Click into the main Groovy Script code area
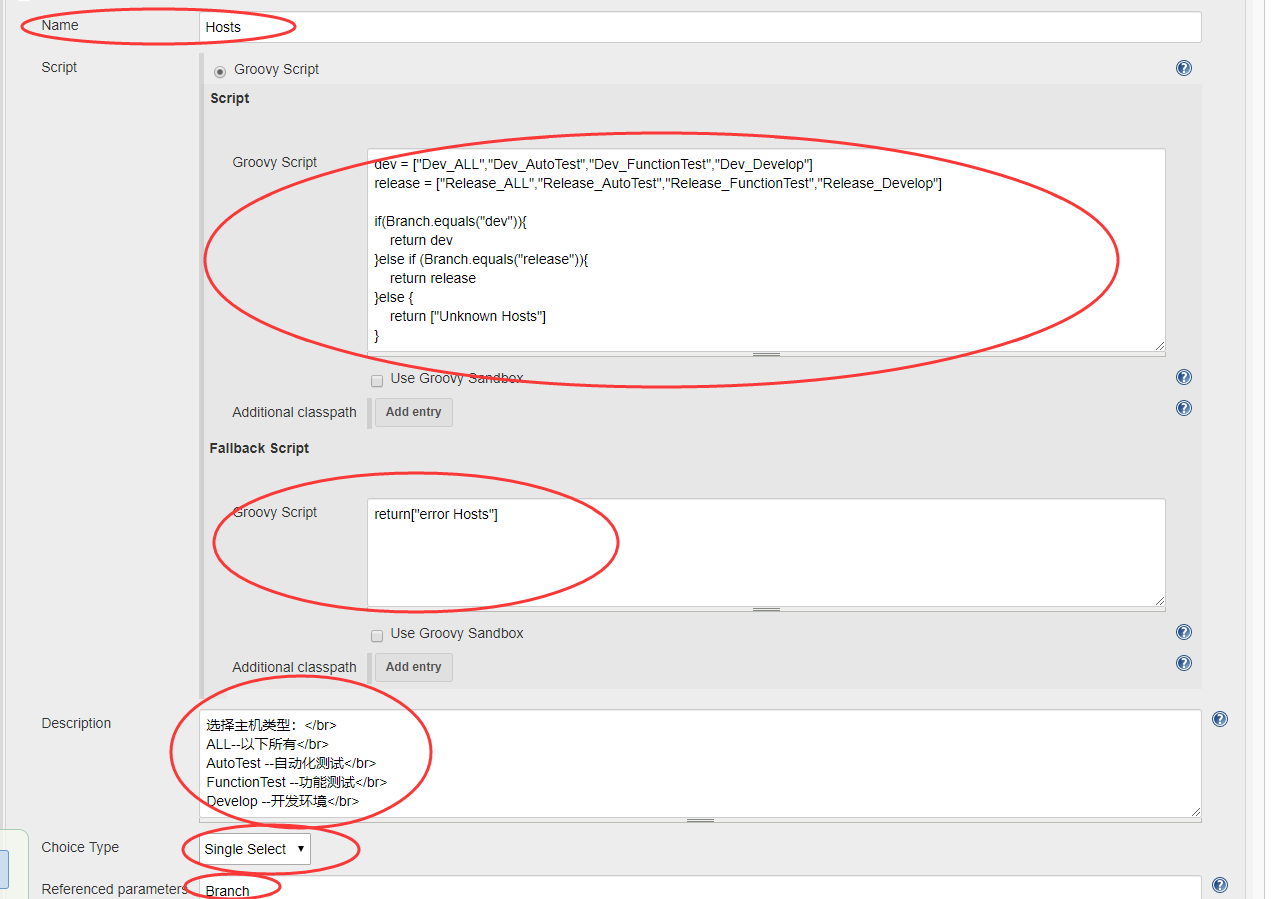The width and height of the screenshot is (1271, 899). pos(766,250)
